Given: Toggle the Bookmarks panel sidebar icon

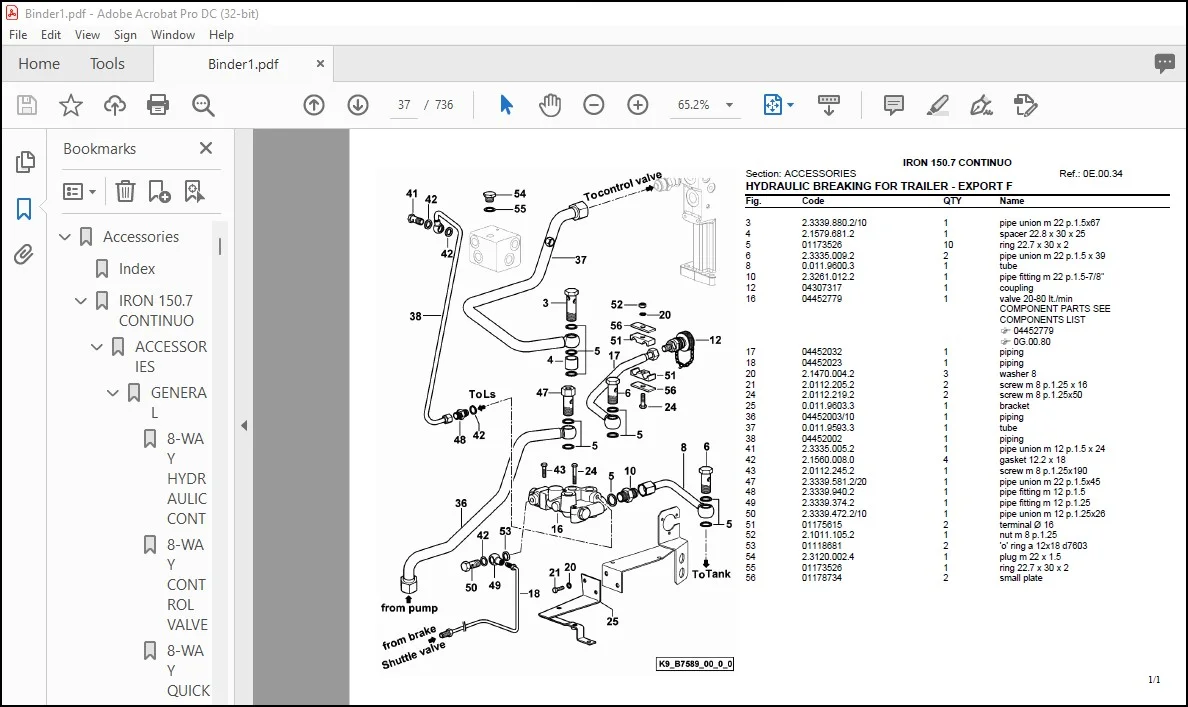Looking at the screenshot, I should click(x=24, y=208).
